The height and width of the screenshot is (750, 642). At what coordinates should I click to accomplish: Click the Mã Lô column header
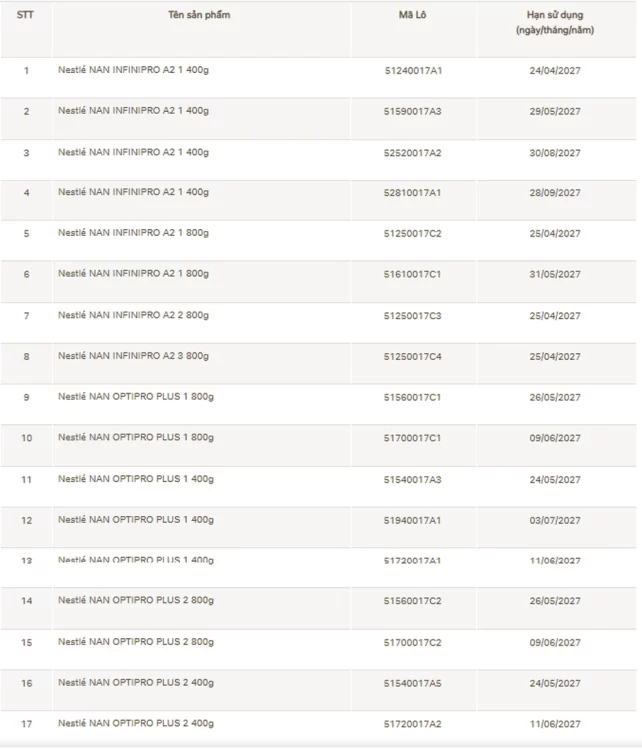click(413, 15)
